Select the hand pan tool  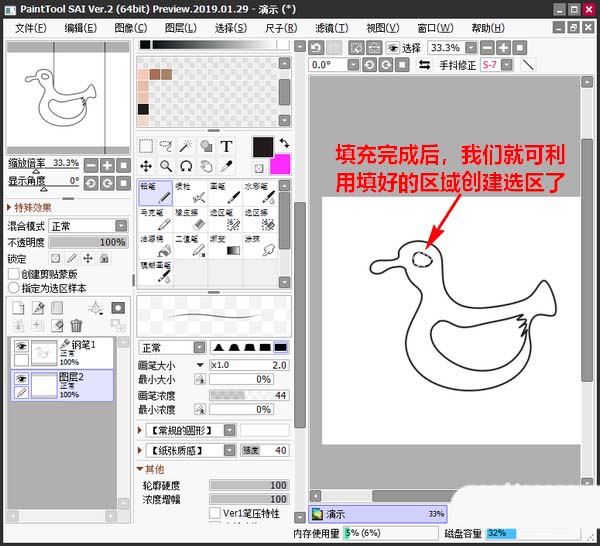tap(206, 166)
